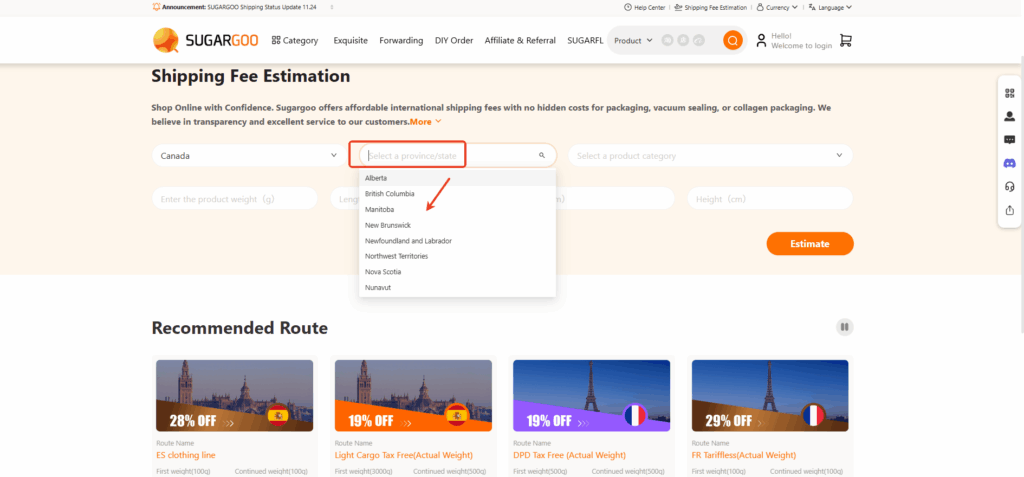
Task: Click the orange 19% OFF Spain banner
Action: coord(413,395)
